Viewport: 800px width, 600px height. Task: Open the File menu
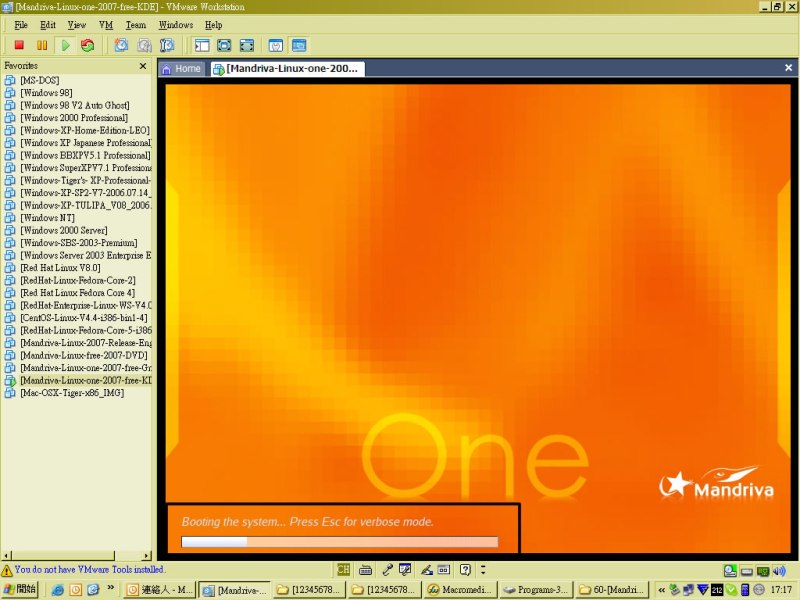click(x=21, y=25)
